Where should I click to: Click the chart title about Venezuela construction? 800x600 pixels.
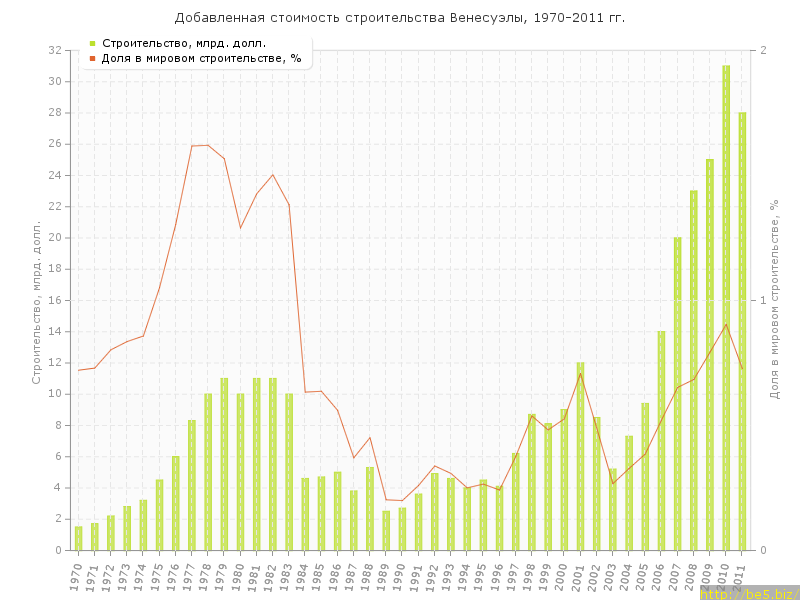(x=399, y=18)
